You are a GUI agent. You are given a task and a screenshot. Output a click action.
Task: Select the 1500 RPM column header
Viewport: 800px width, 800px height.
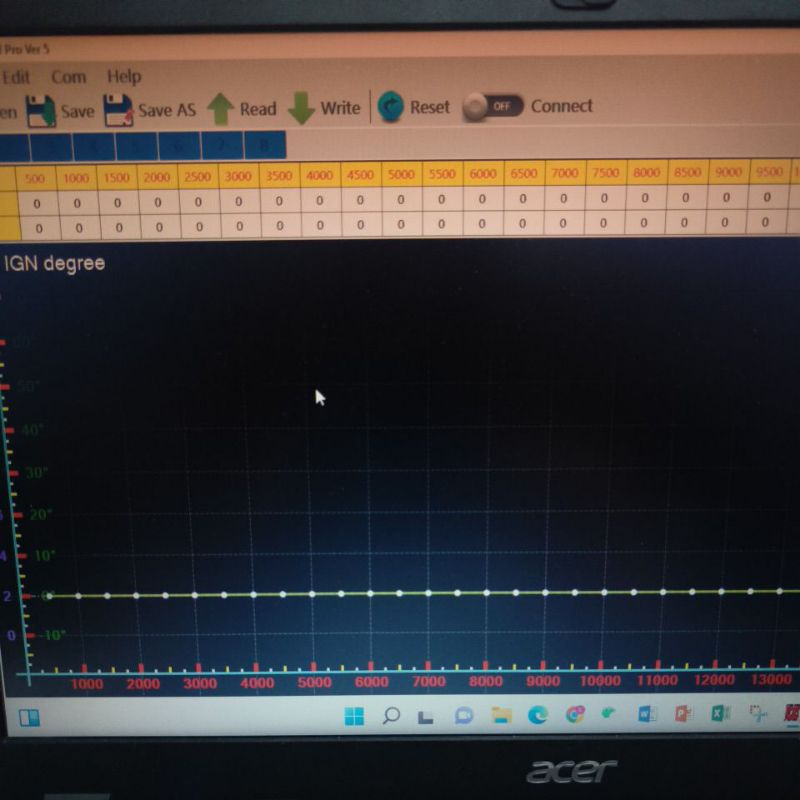coord(116,178)
